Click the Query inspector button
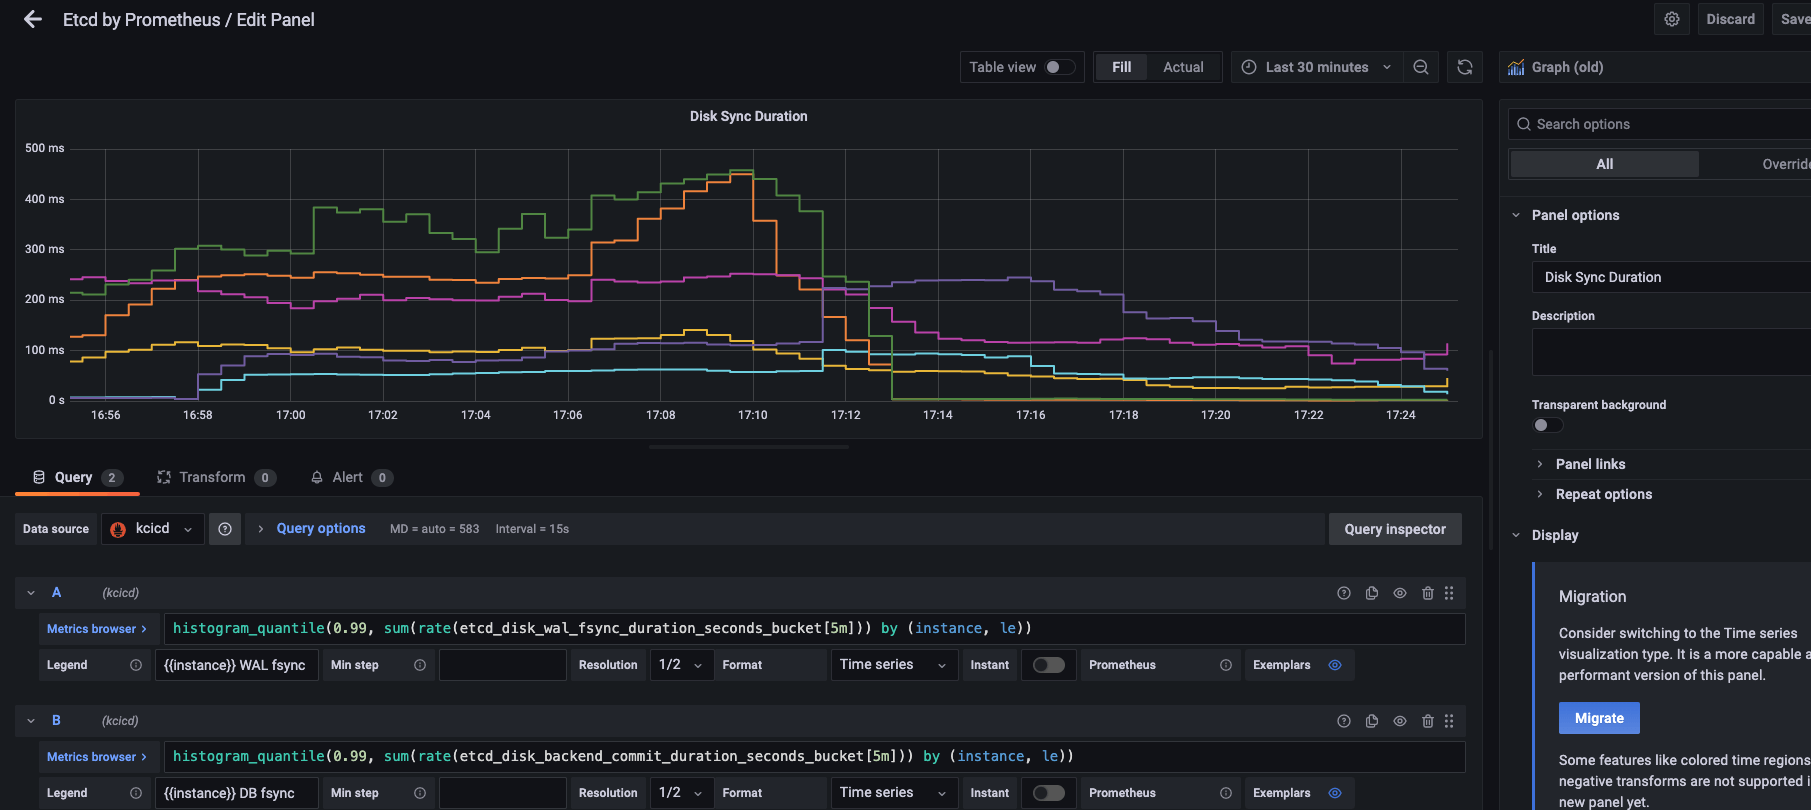 point(1394,529)
